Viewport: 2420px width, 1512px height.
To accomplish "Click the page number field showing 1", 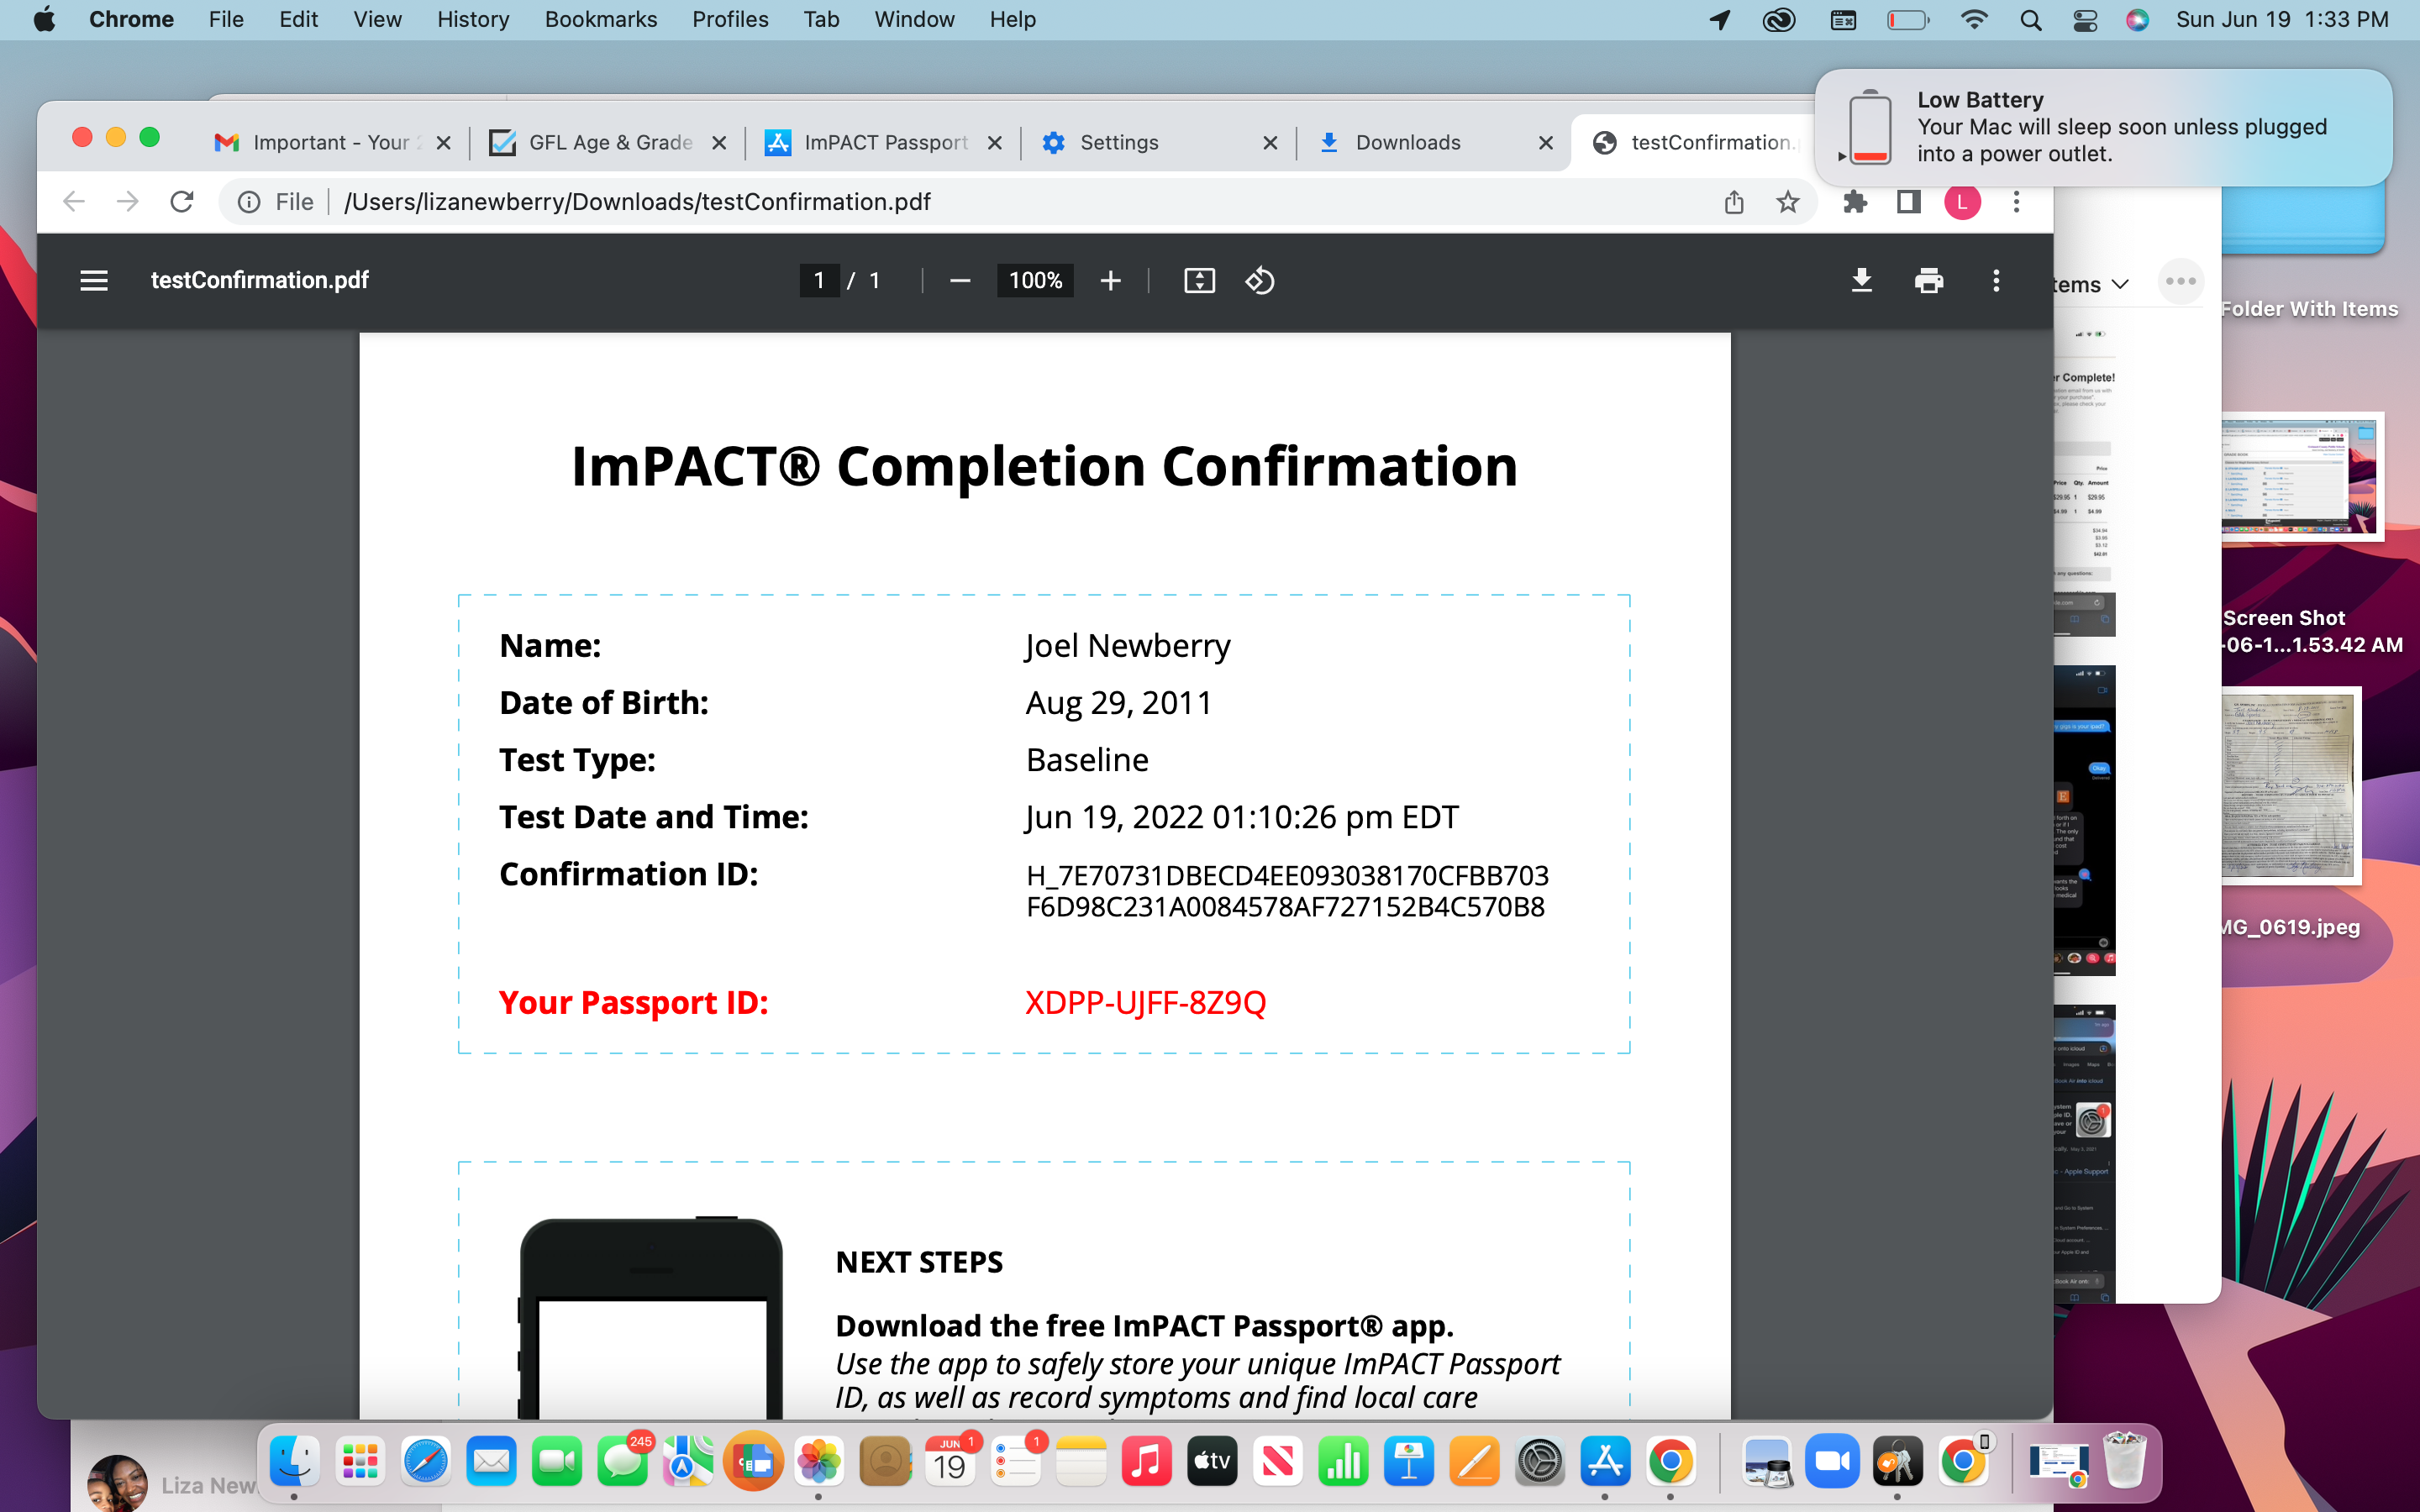I will pos(819,281).
